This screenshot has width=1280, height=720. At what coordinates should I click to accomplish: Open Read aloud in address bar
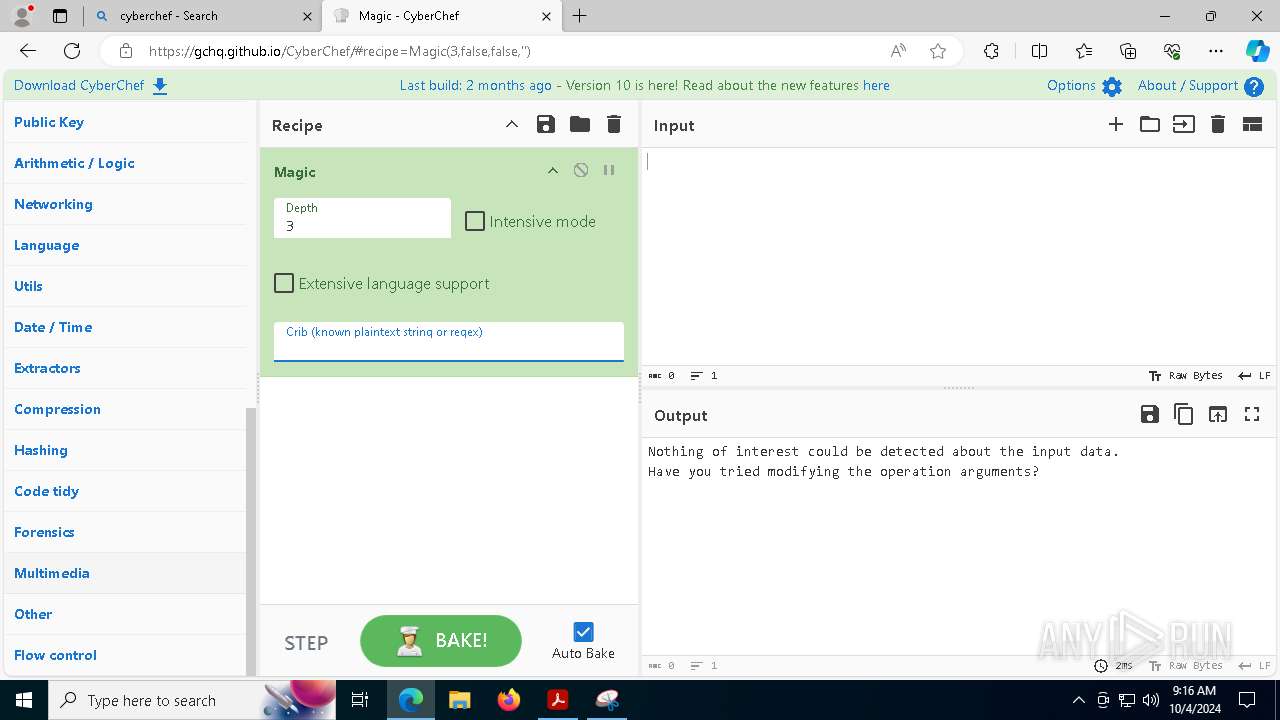[898, 51]
